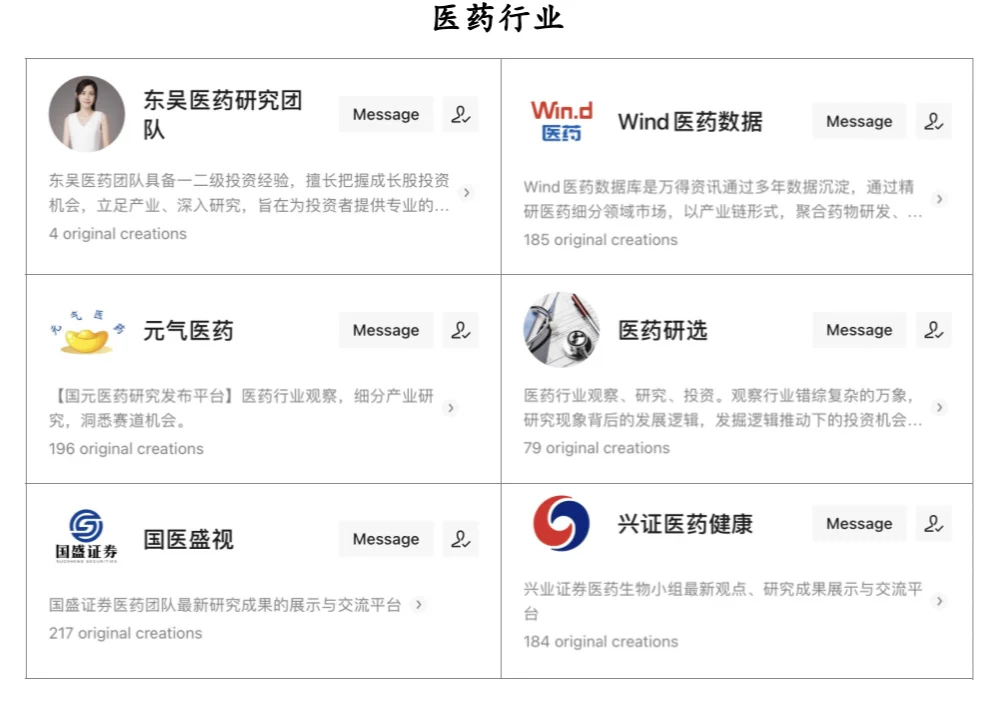Select description starting 【国元医药研究发布平台】
996x704 pixels.
coord(241,408)
